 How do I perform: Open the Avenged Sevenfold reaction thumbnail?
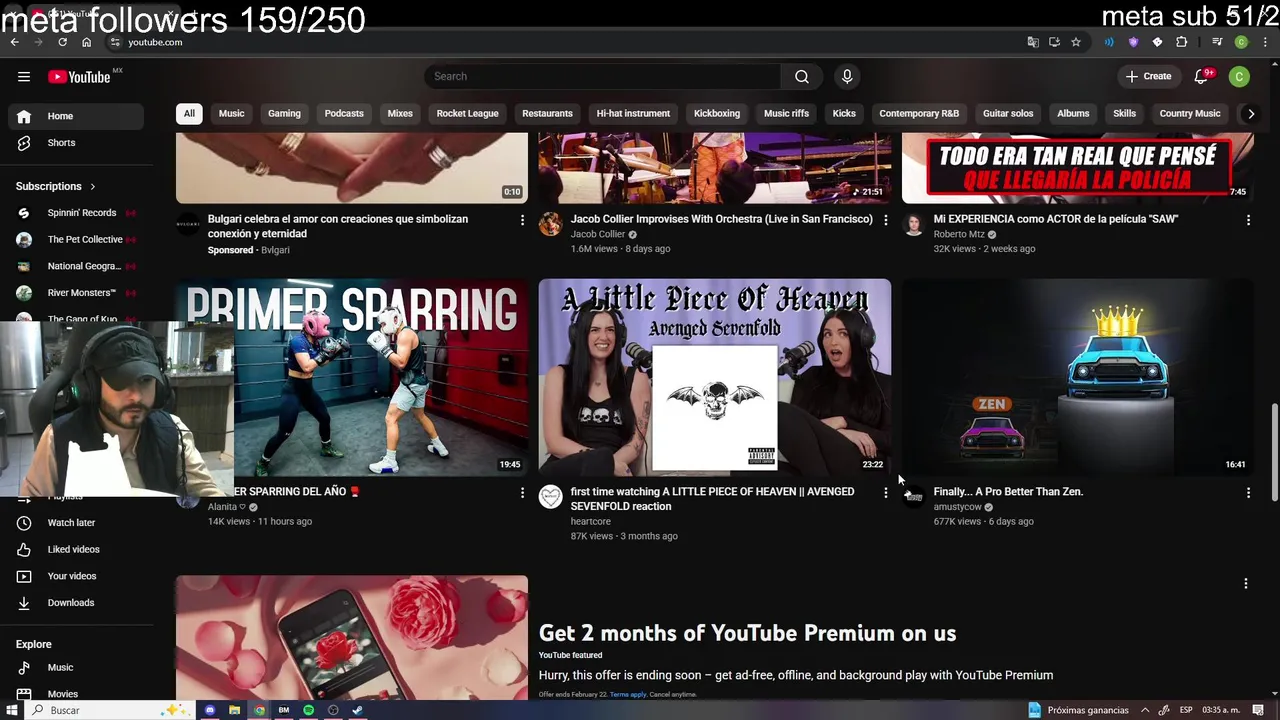tap(714, 377)
